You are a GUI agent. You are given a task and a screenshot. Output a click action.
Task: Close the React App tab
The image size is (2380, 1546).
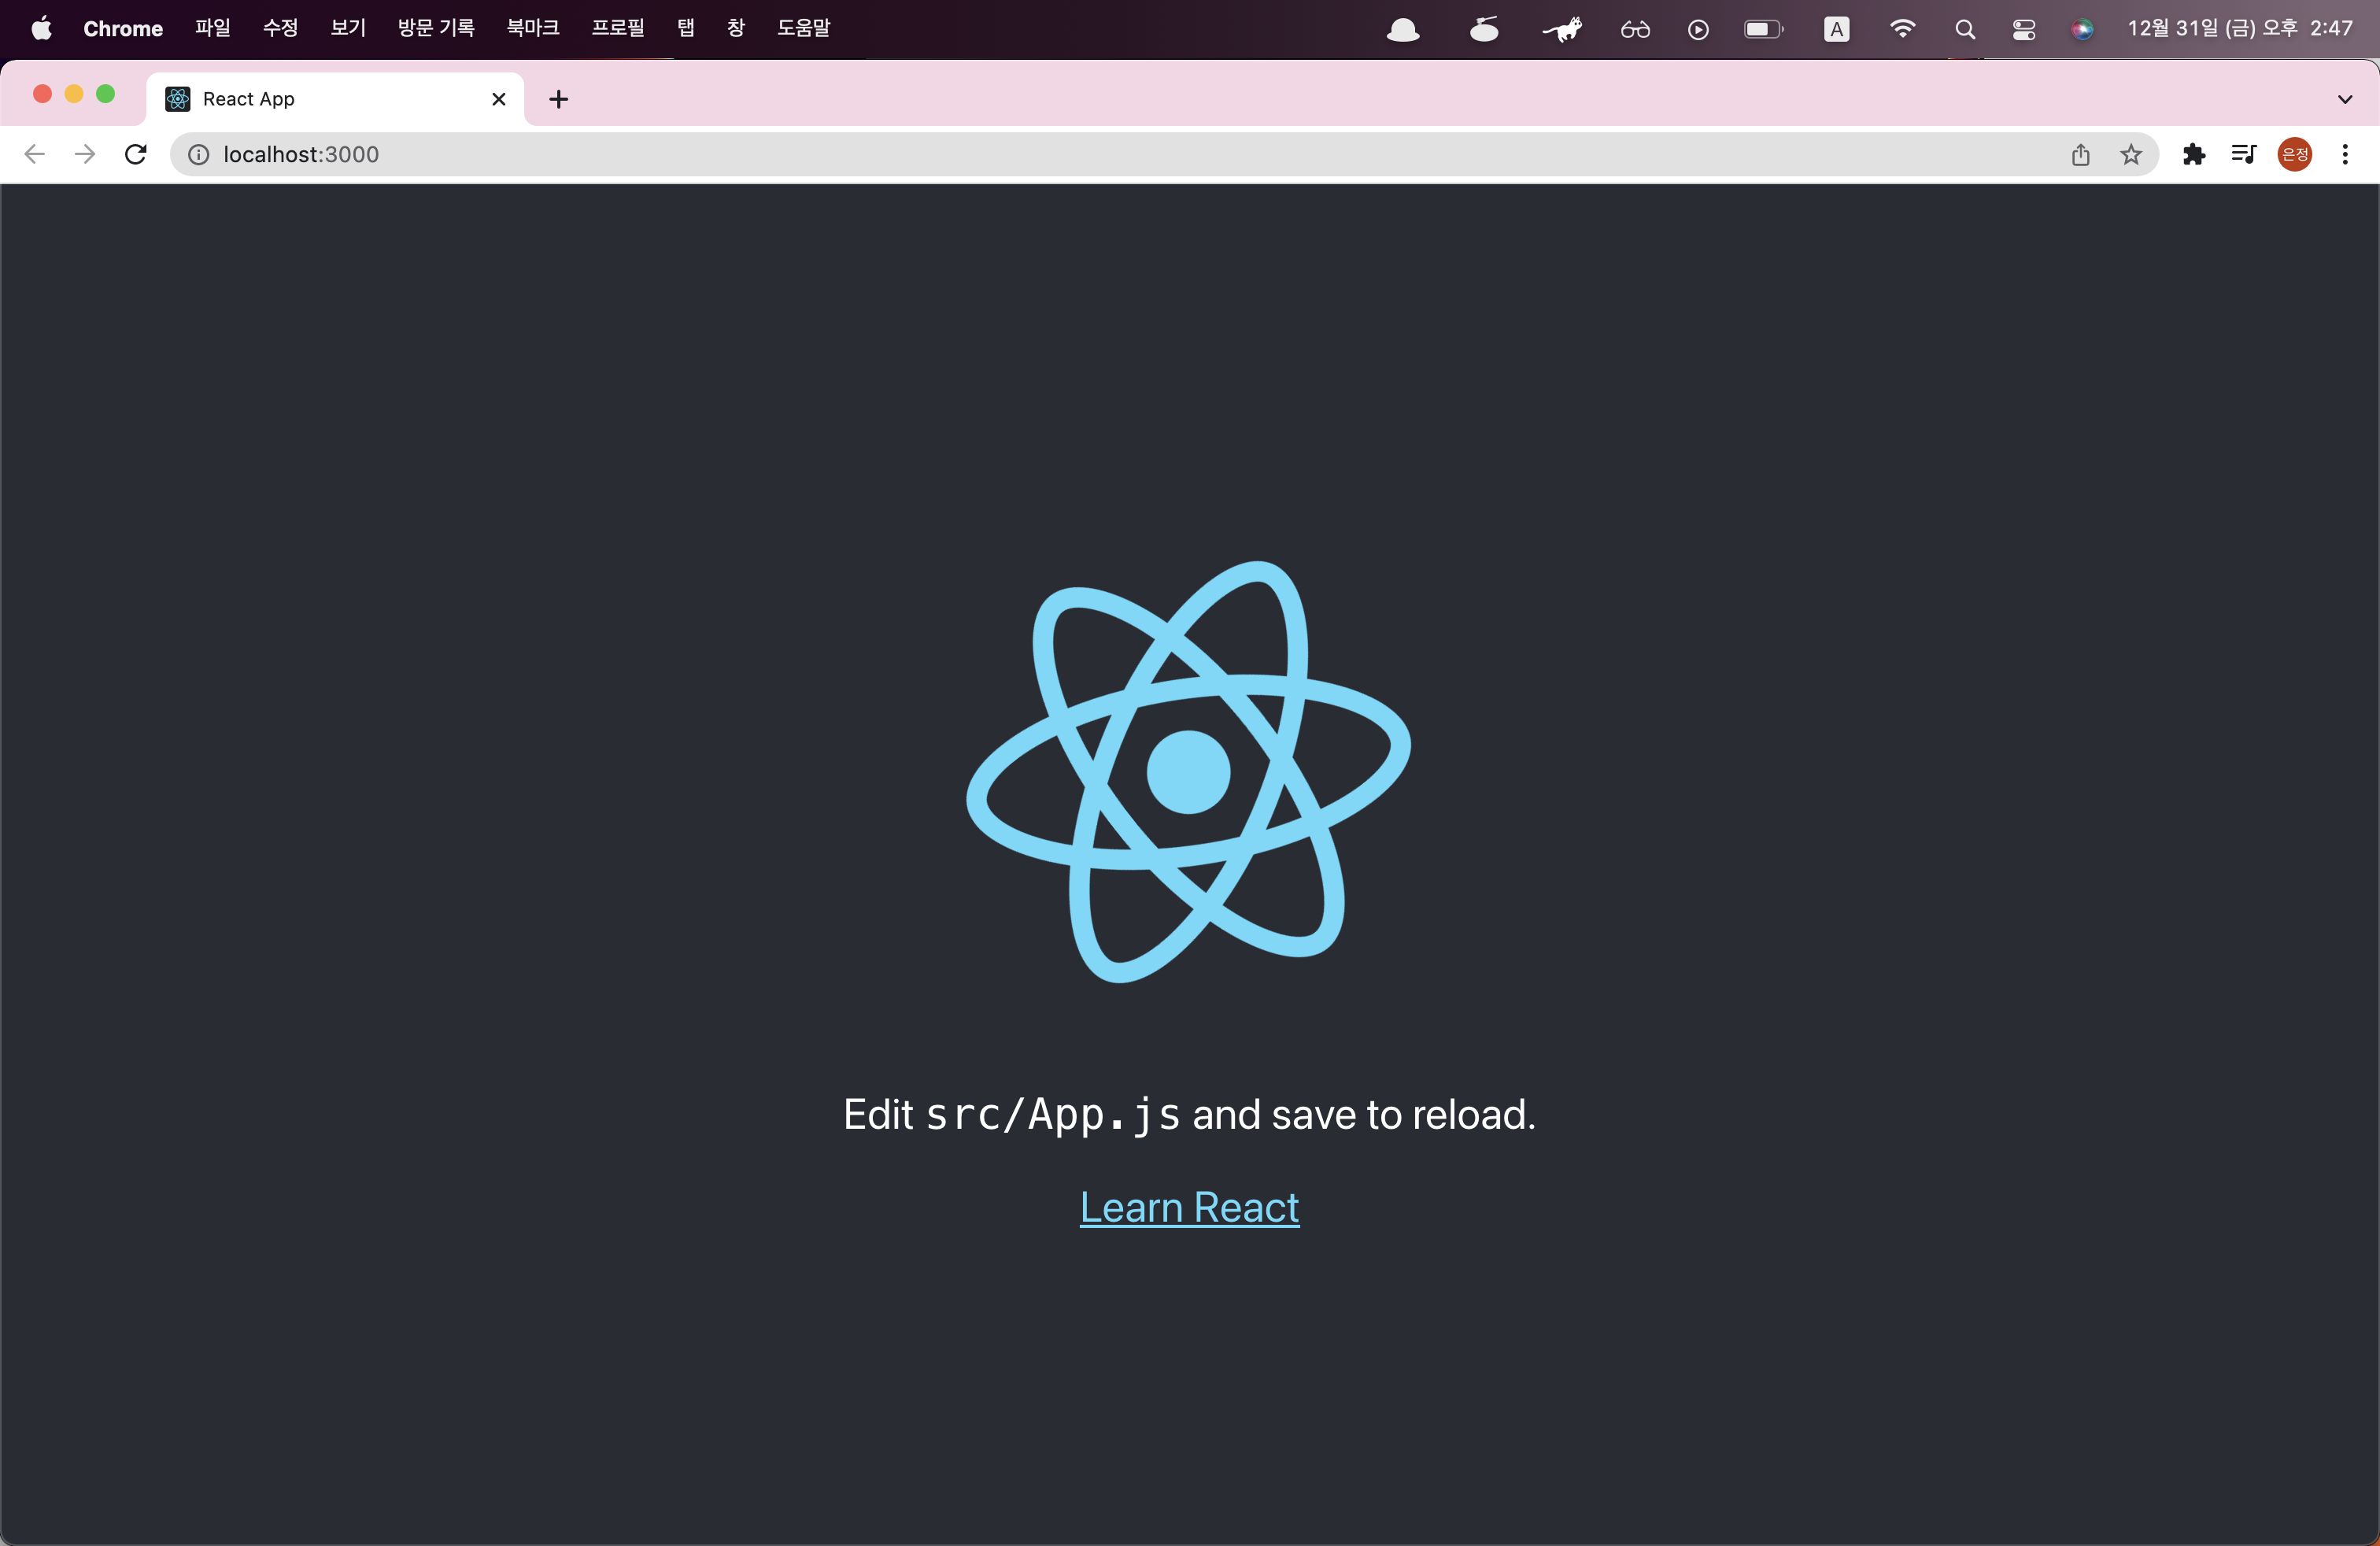pos(499,99)
